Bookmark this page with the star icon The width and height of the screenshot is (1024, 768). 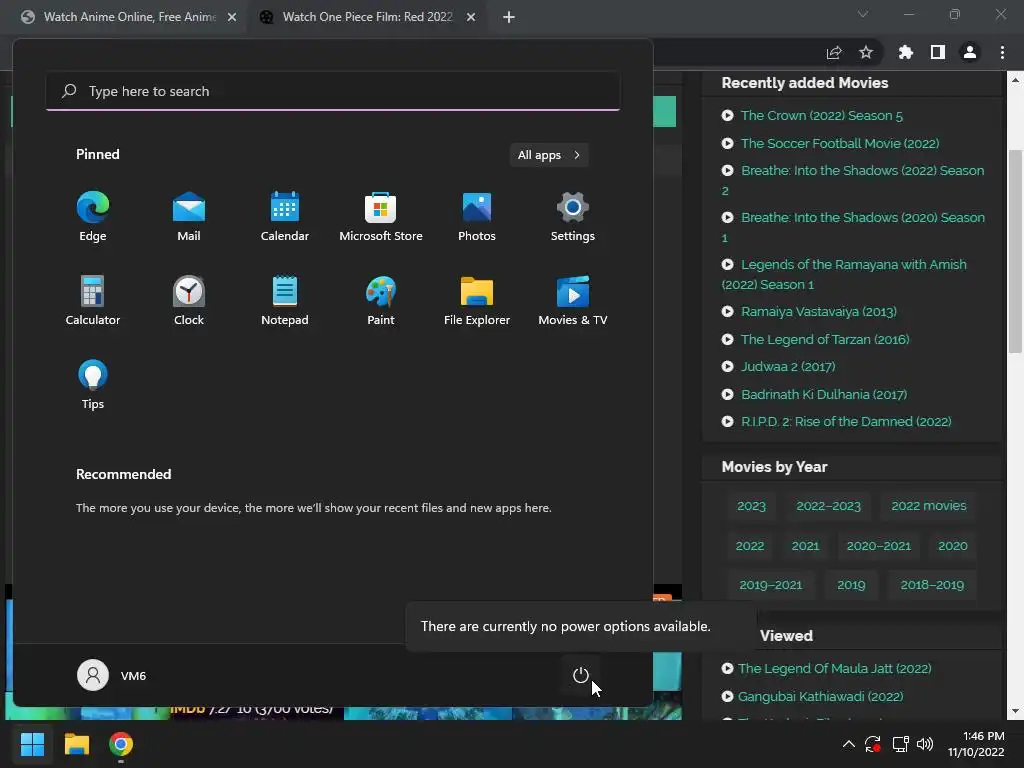coord(866,52)
